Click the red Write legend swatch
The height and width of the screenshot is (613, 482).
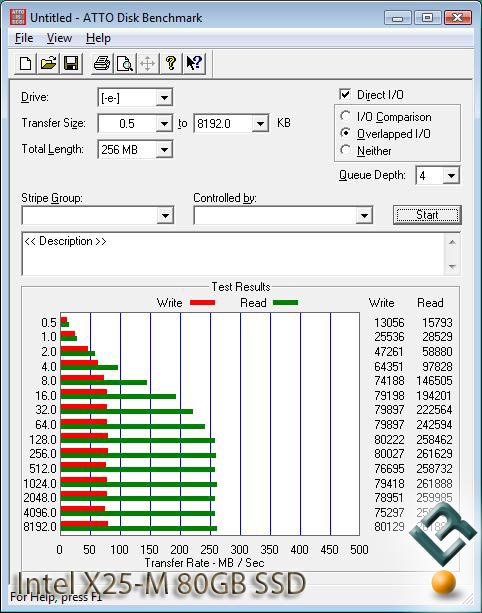pos(202,303)
